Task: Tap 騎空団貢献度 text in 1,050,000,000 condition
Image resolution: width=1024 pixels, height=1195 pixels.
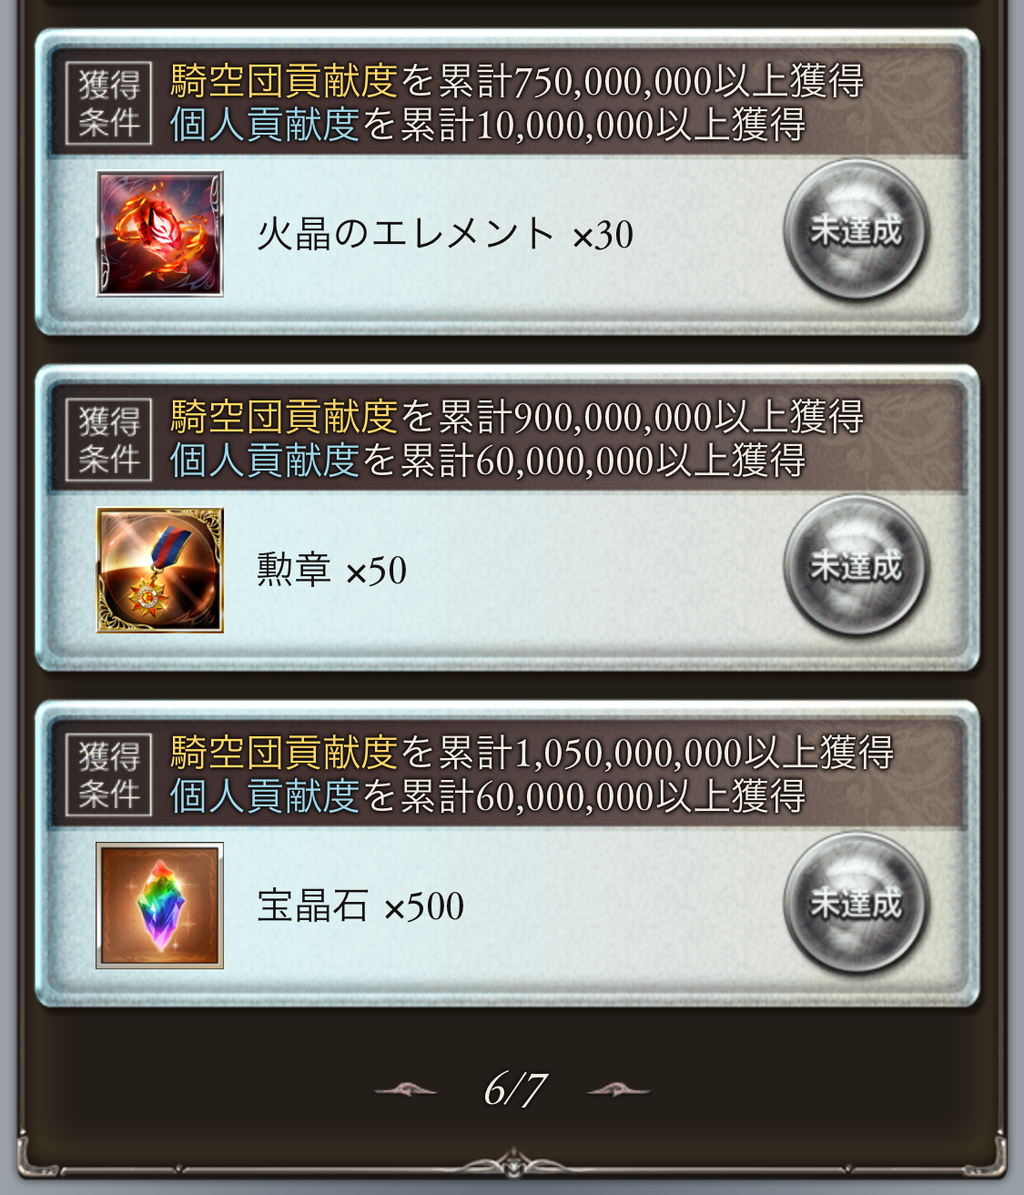Action: pyautogui.click(x=283, y=753)
